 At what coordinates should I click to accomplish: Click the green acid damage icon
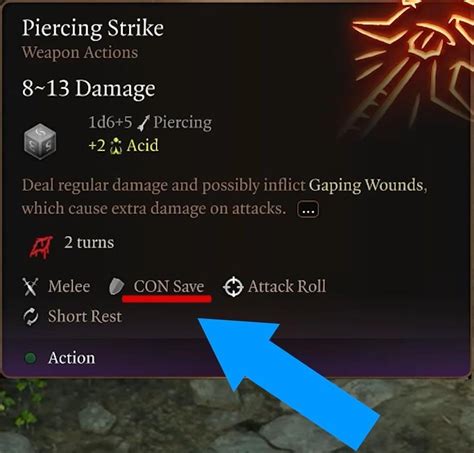(x=116, y=146)
